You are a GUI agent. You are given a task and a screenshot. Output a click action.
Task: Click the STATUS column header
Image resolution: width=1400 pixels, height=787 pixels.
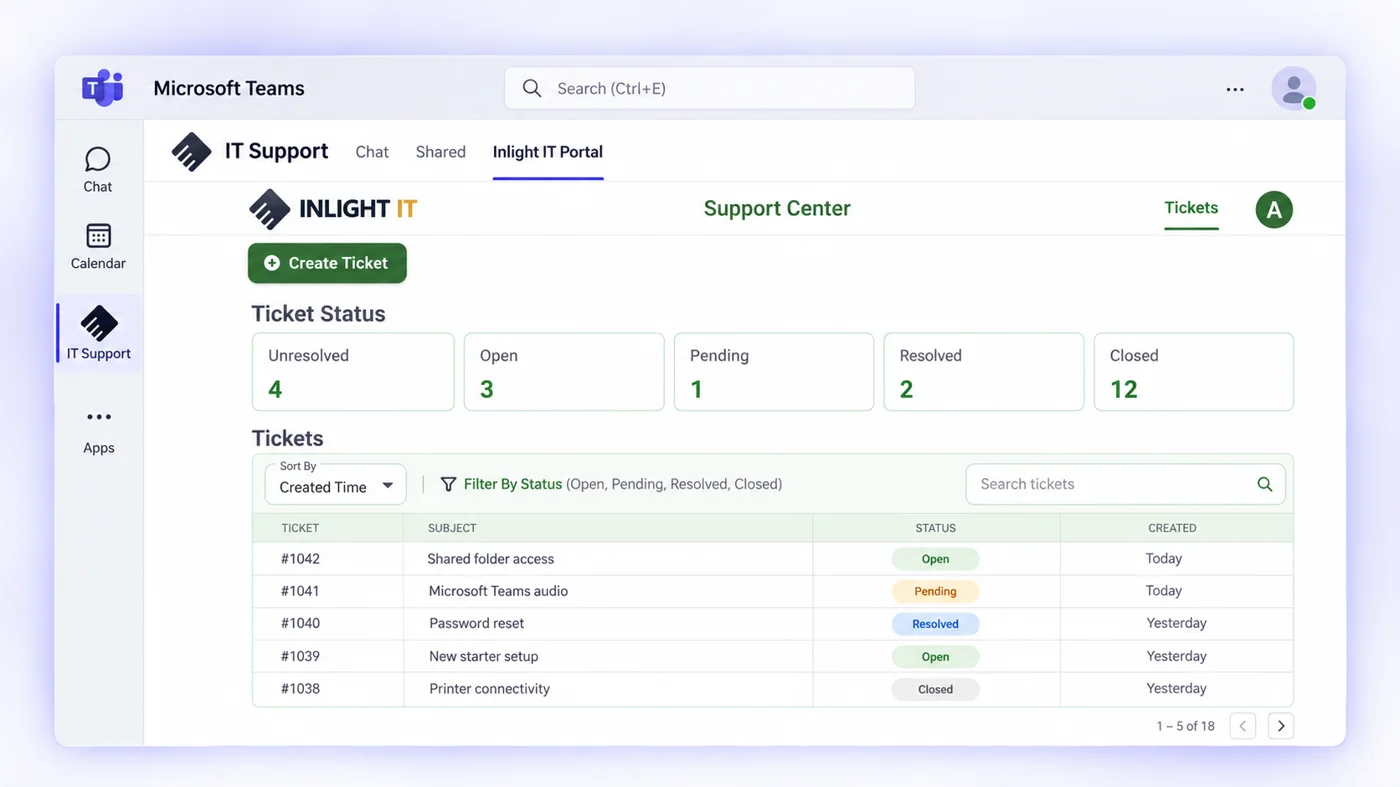936,528
